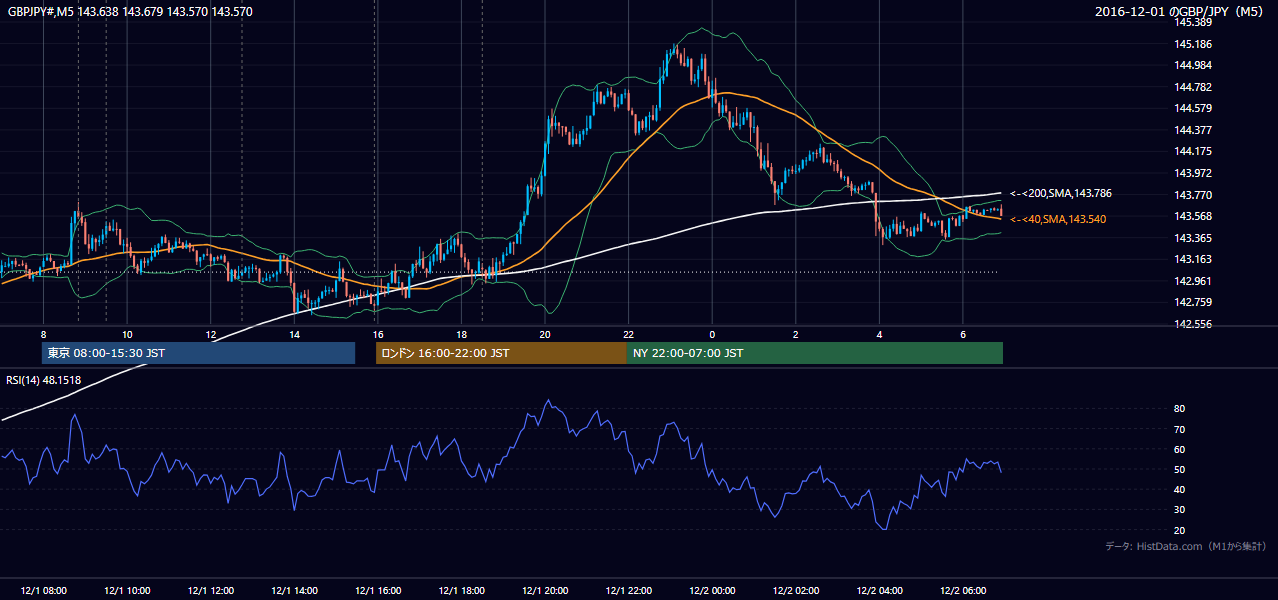Click price axis label 143.972
Screen dimensions: 1278x600
tap(1192, 173)
